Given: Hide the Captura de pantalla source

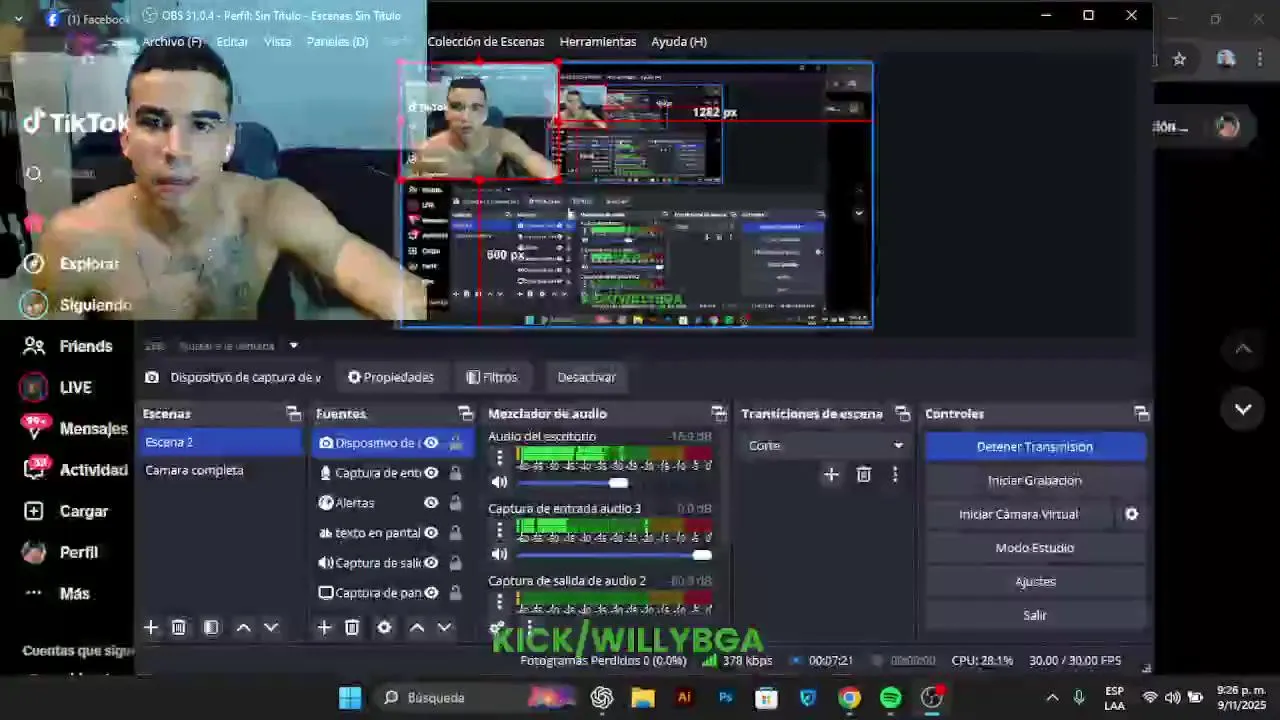Looking at the screenshot, I should [x=431, y=593].
